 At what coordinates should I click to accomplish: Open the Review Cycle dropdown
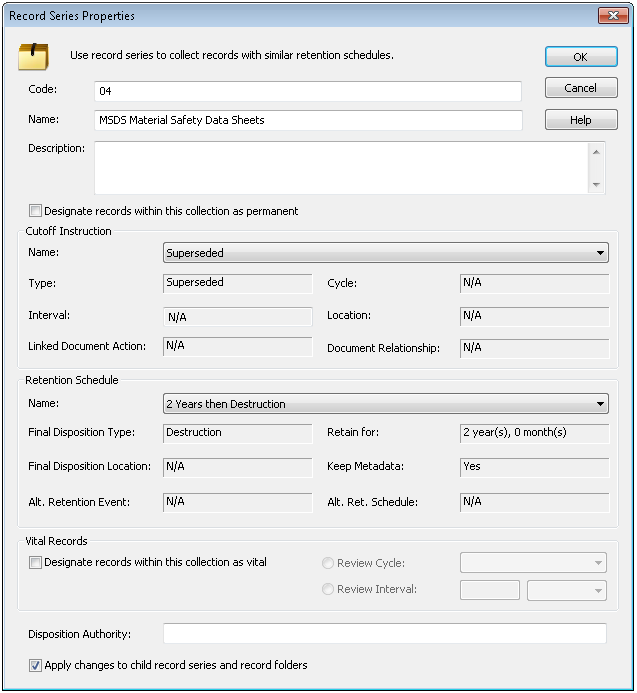(533, 563)
